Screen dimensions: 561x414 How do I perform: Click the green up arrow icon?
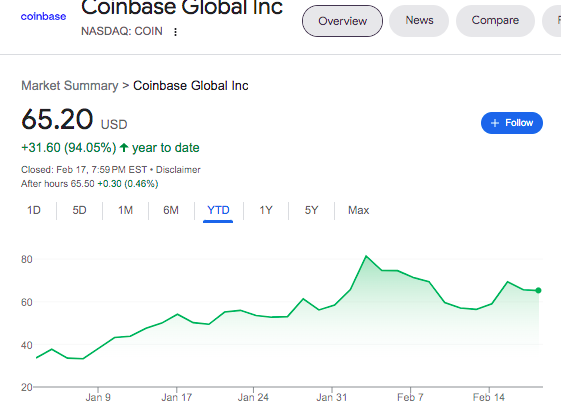(124, 147)
